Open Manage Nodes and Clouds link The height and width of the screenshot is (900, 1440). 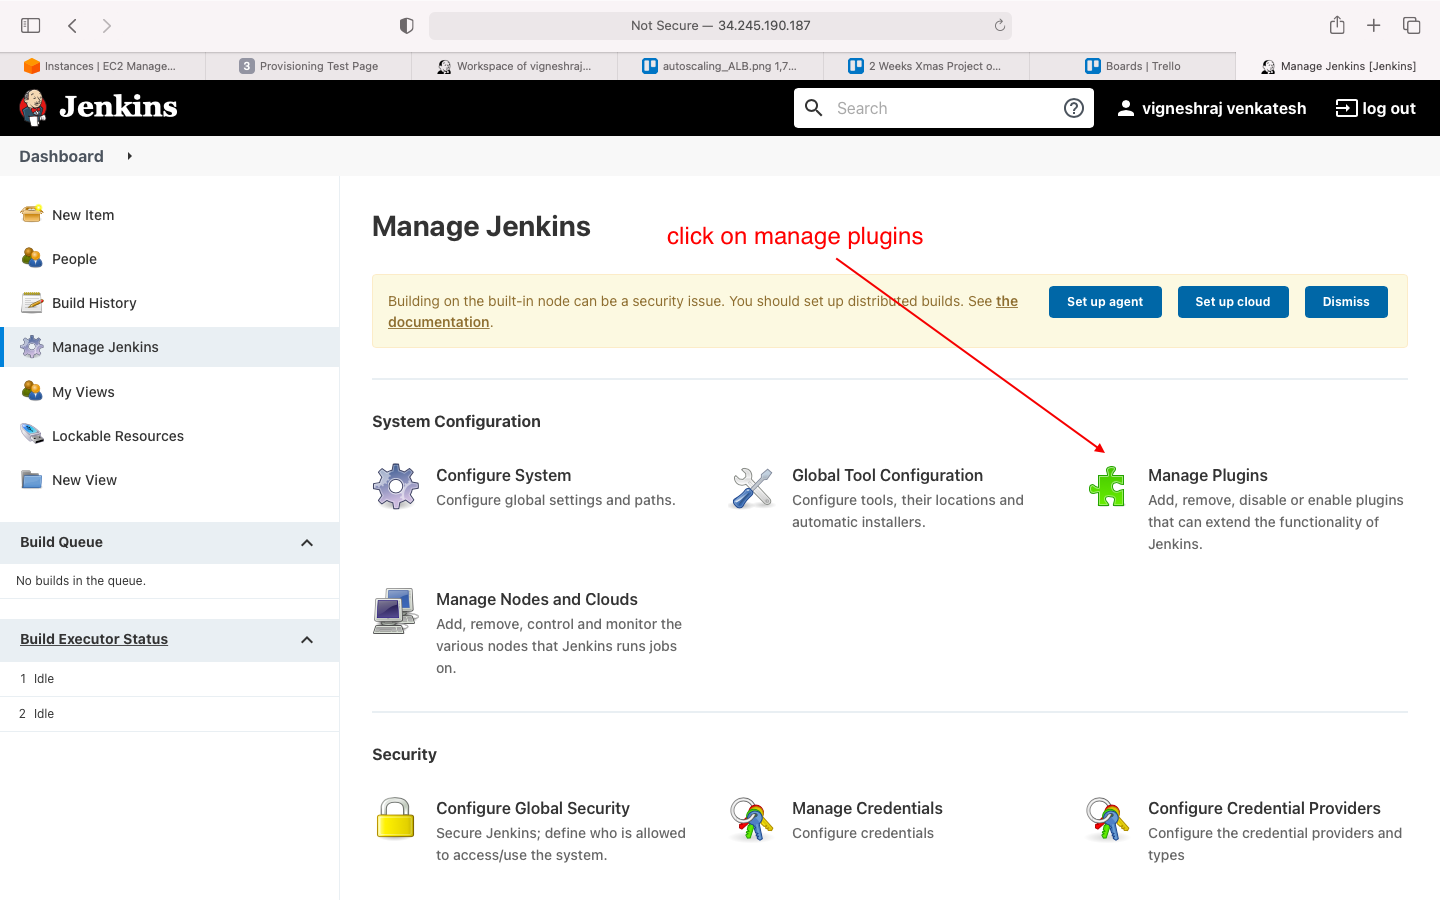(537, 599)
